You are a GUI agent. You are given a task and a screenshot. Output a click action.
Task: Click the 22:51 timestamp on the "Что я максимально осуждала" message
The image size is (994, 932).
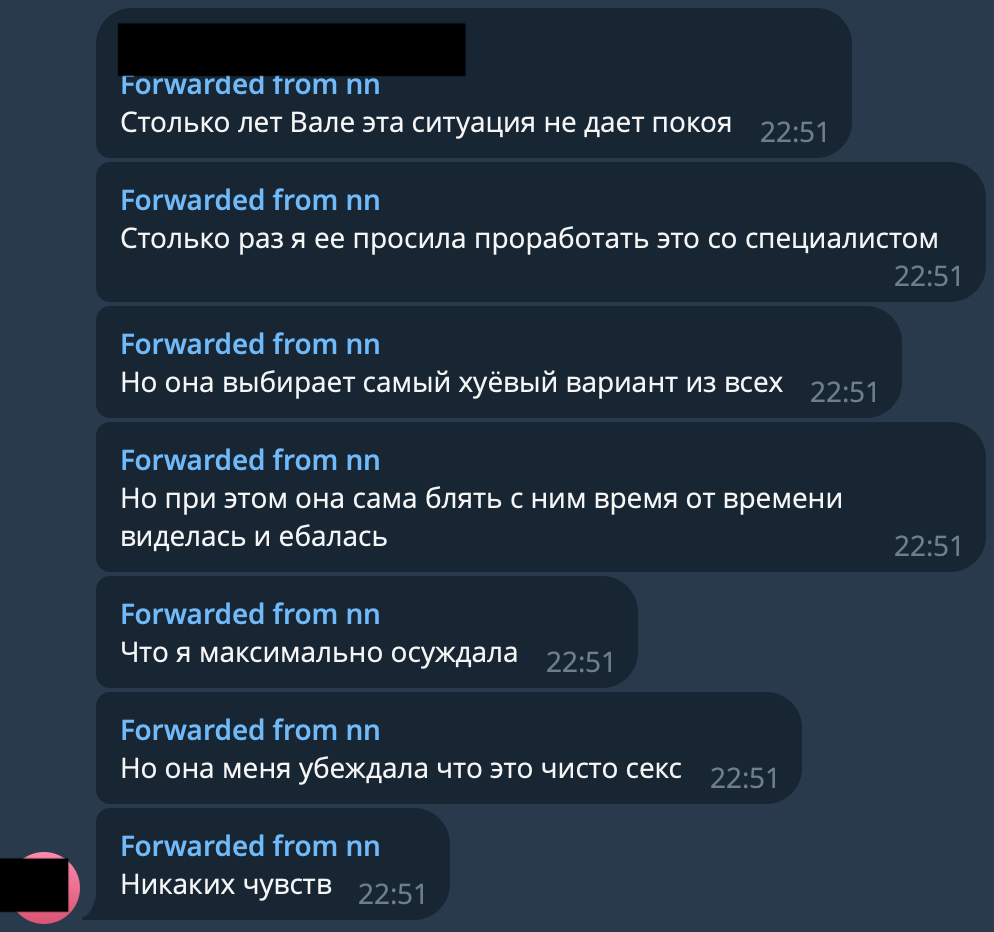pyautogui.click(x=580, y=663)
